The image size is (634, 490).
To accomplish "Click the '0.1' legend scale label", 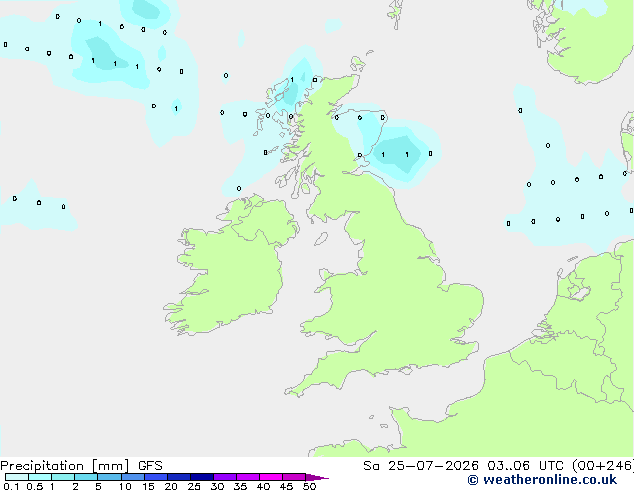I will point(11,486).
